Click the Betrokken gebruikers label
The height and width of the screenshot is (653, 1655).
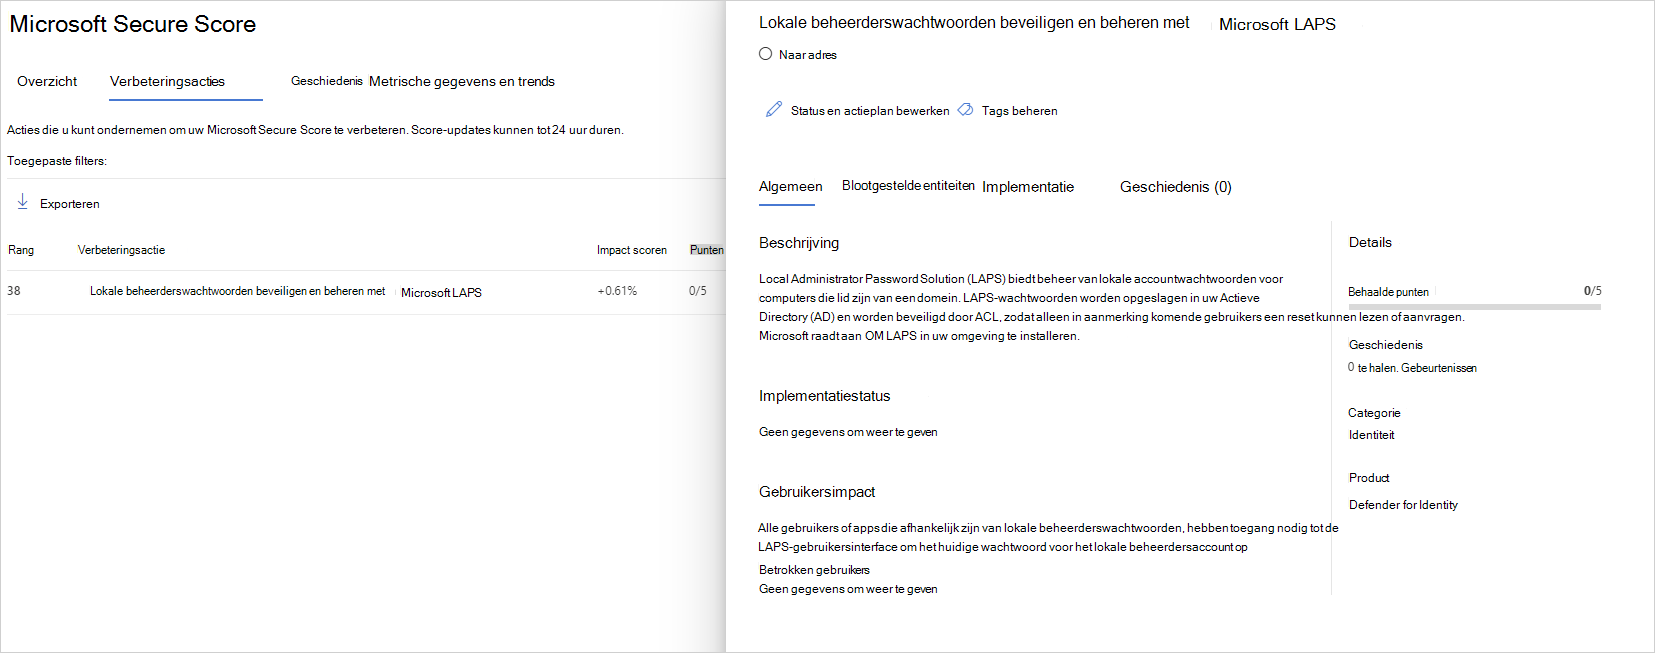(x=814, y=570)
